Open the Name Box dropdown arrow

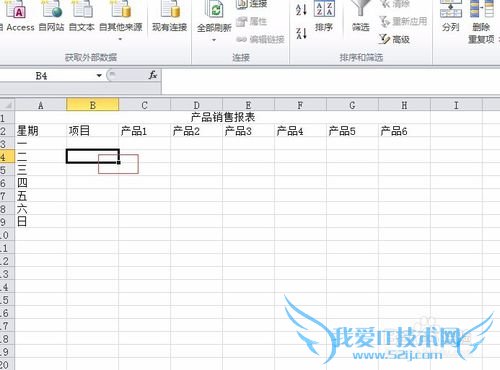(99, 76)
